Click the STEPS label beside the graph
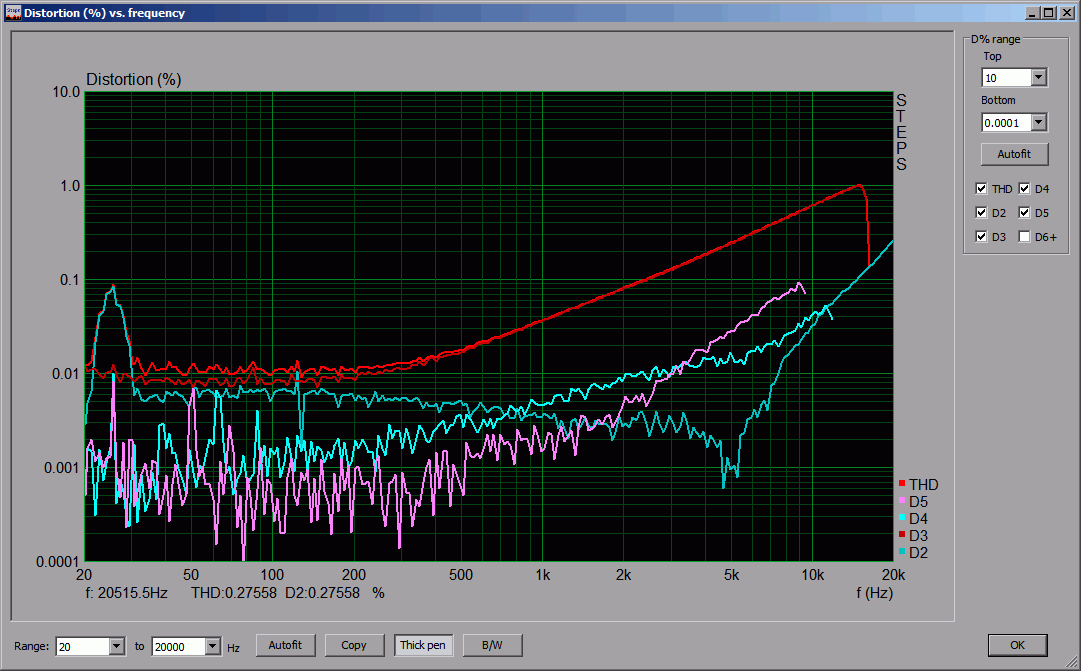Viewport: 1081px width, 671px height. pyautogui.click(x=901, y=132)
